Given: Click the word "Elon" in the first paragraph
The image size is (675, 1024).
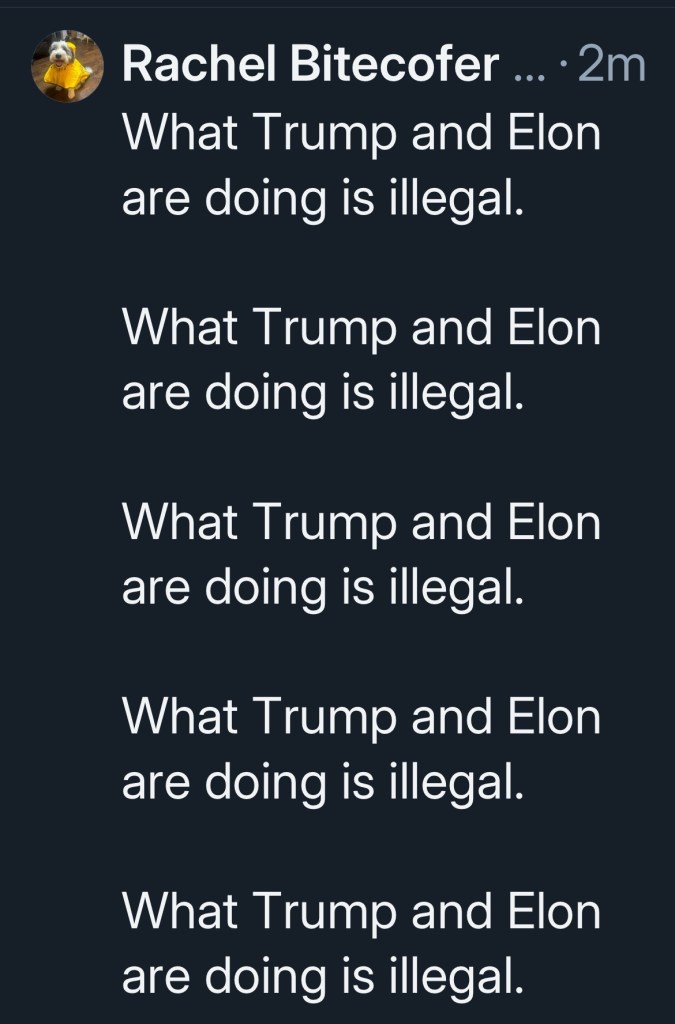Looking at the screenshot, I should click(x=553, y=134).
